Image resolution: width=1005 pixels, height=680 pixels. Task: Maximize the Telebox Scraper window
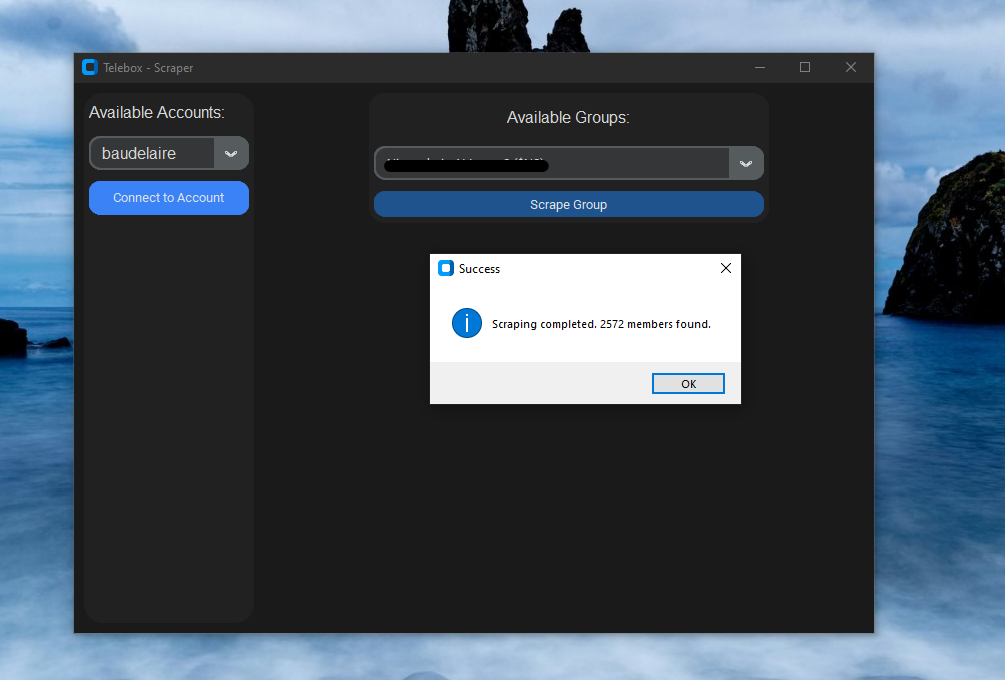(805, 68)
